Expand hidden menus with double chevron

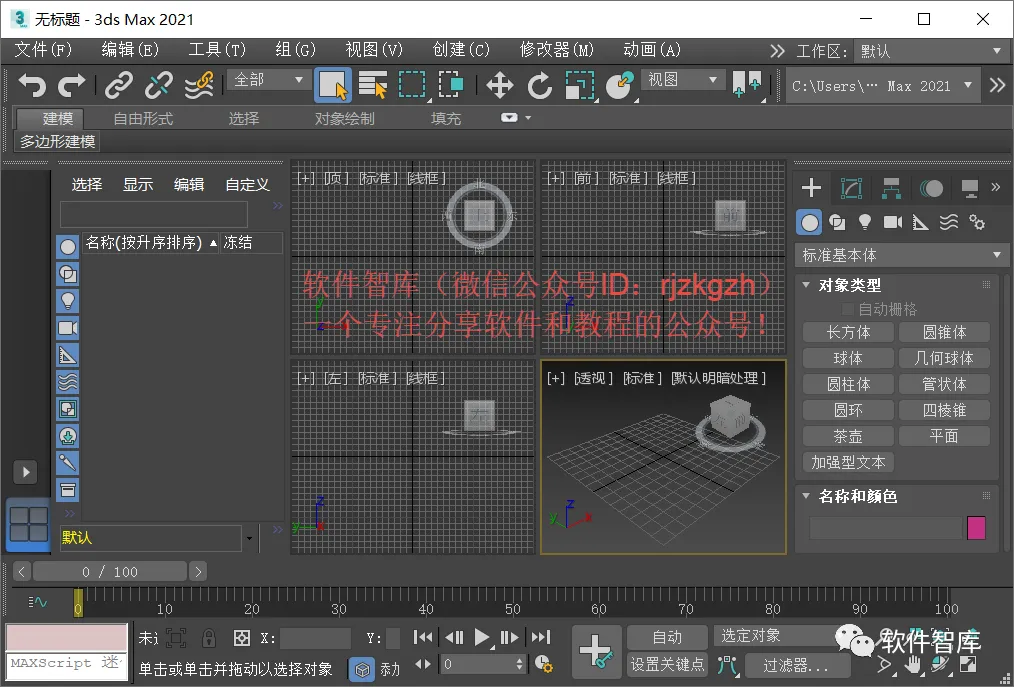pos(777,50)
